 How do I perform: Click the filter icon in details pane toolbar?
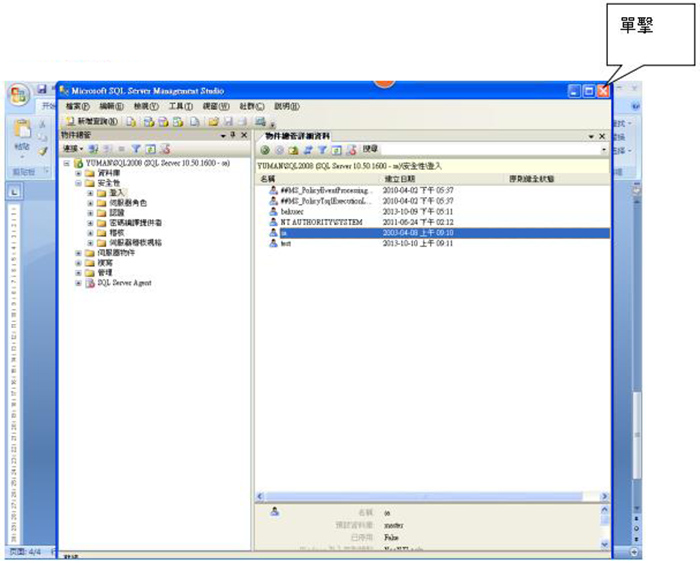322,149
